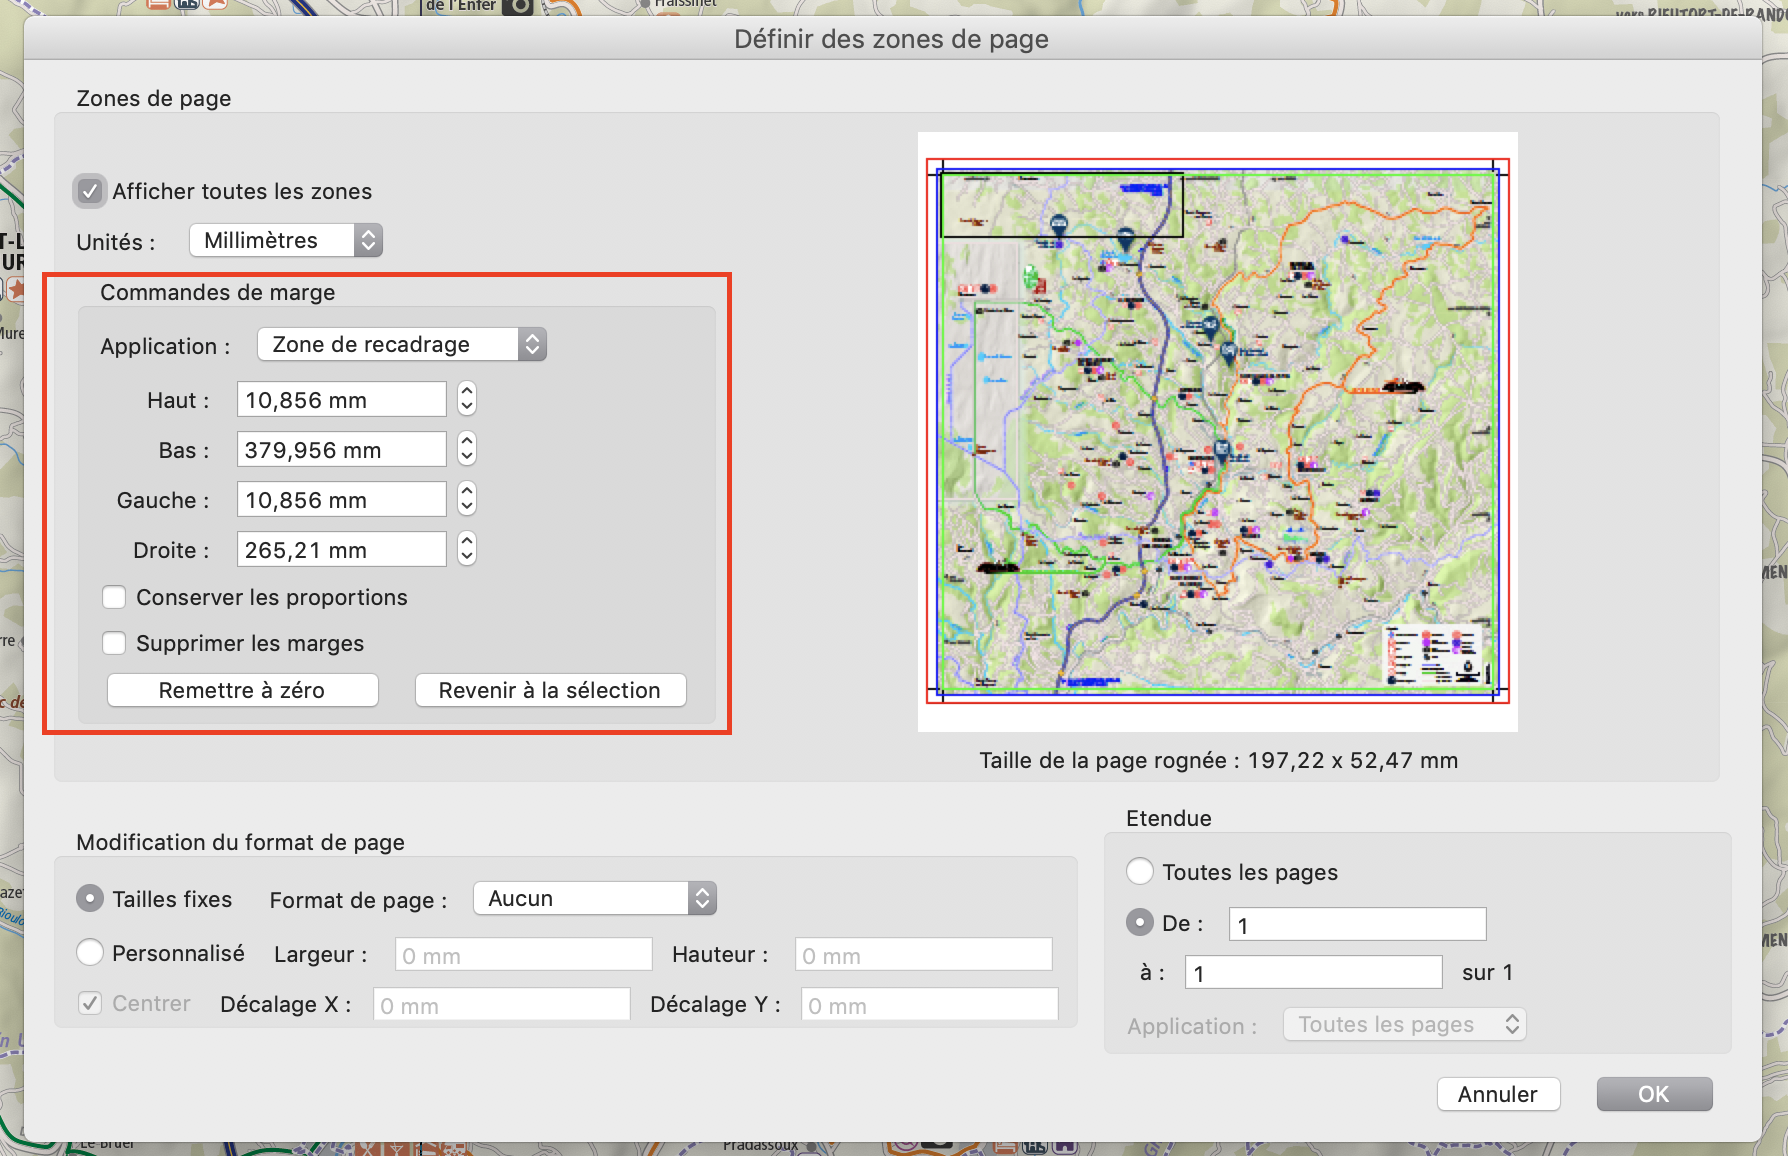Image resolution: width=1788 pixels, height=1156 pixels.
Task: Click the De page number field
Action: [1357, 925]
